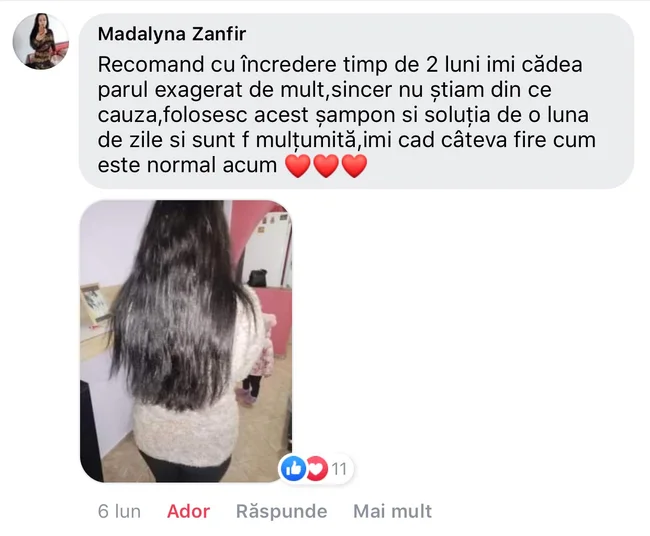Click the last red heart emoji
The width and height of the screenshot is (650, 536).
point(354,166)
